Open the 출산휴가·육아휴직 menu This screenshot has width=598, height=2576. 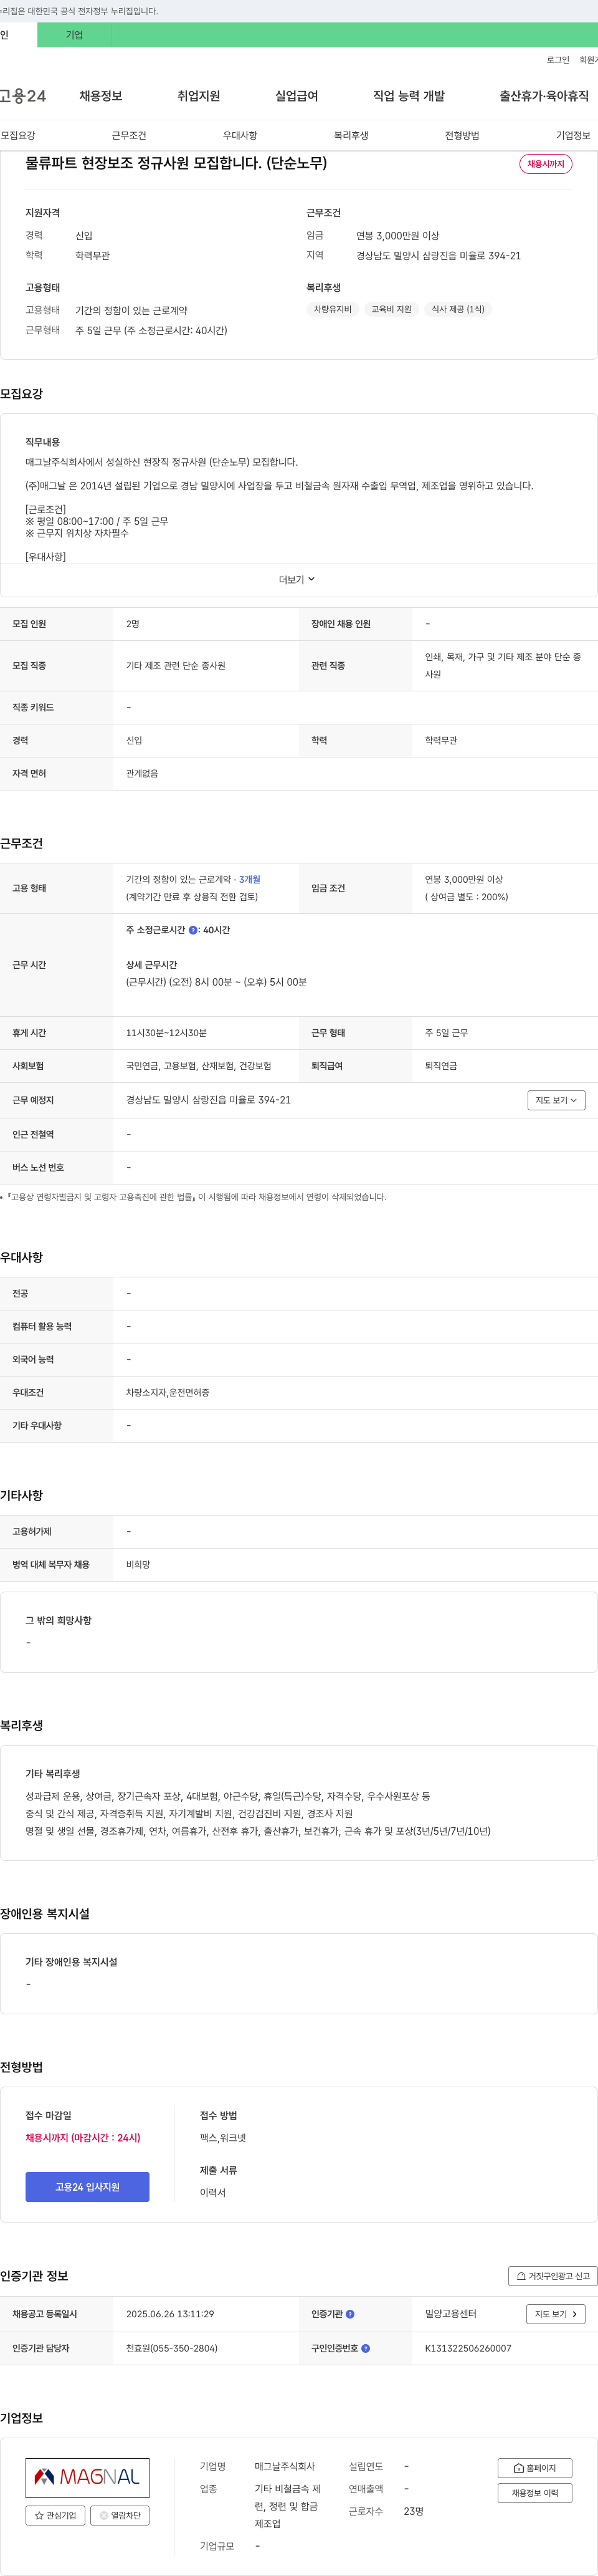(x=544, y=96)
